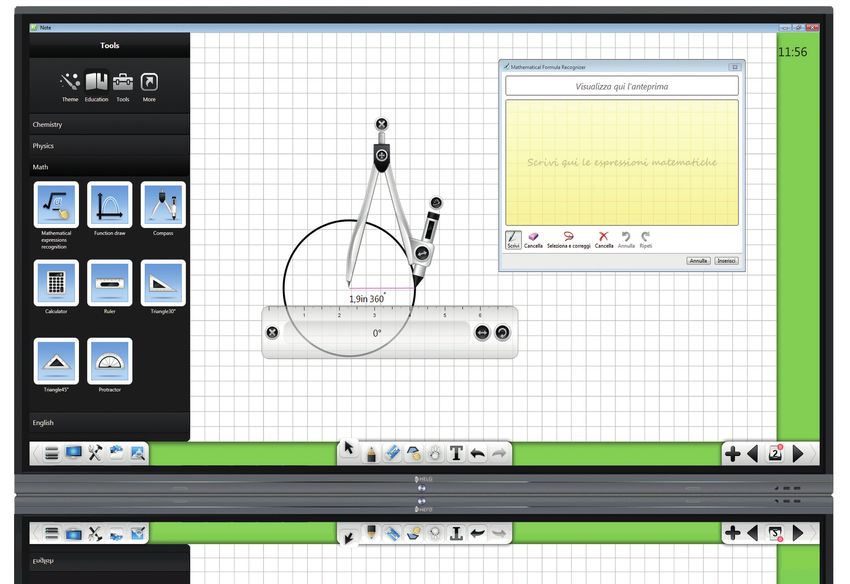The width and height of the screenshot is (850, 584).
Task: Launch Mathematical expressions recognition tool
Action: [x=56, y=204]
